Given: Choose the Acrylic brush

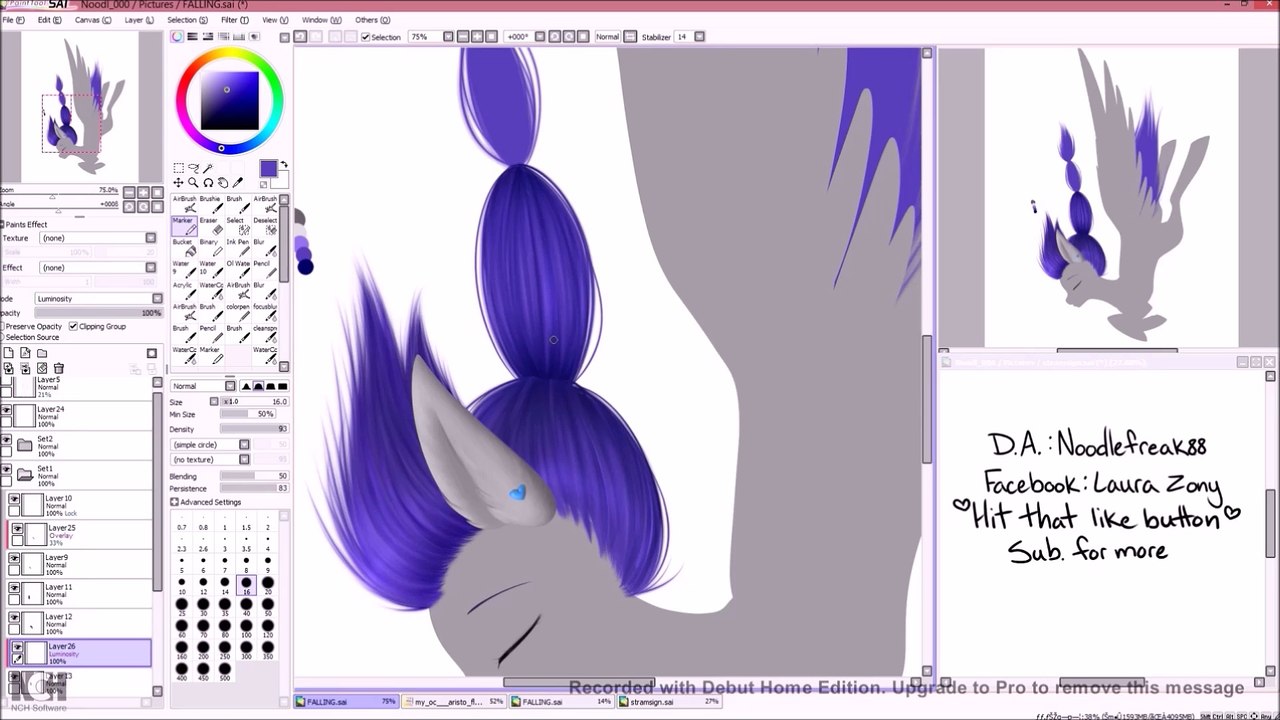Looking at the screenshot, I should coord(183,291).
